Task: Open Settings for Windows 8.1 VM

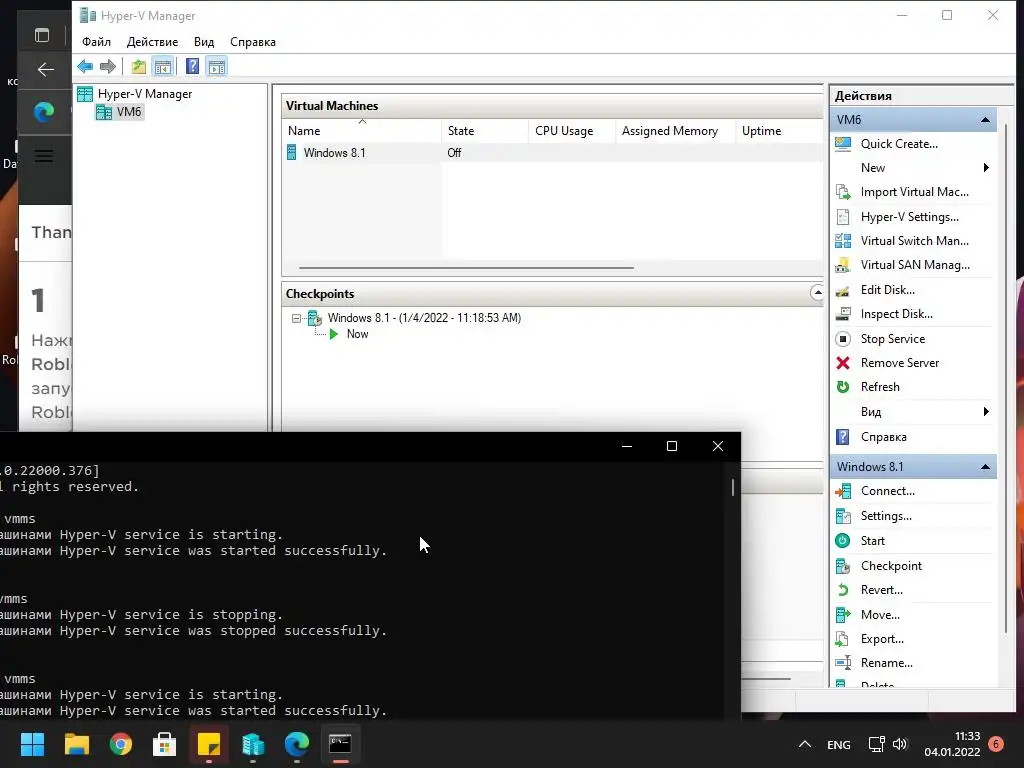Action: [x=886, y=516]
